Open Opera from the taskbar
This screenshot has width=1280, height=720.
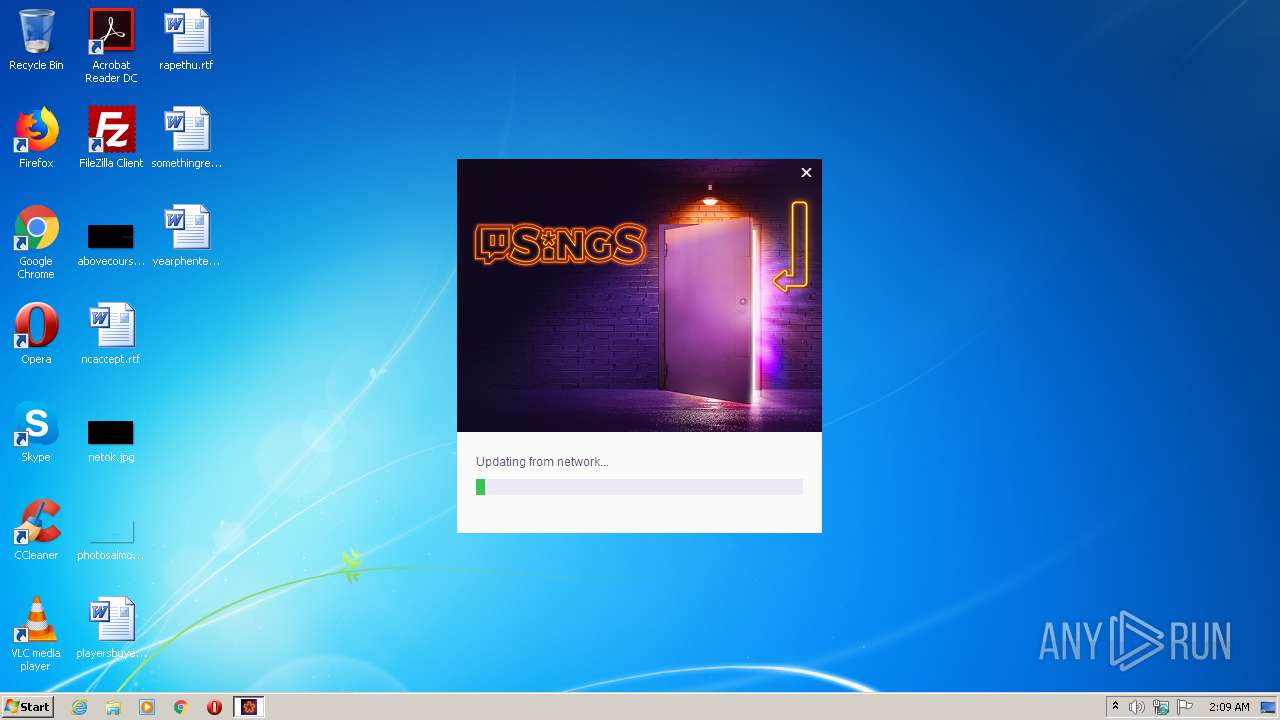pos(214,707)
